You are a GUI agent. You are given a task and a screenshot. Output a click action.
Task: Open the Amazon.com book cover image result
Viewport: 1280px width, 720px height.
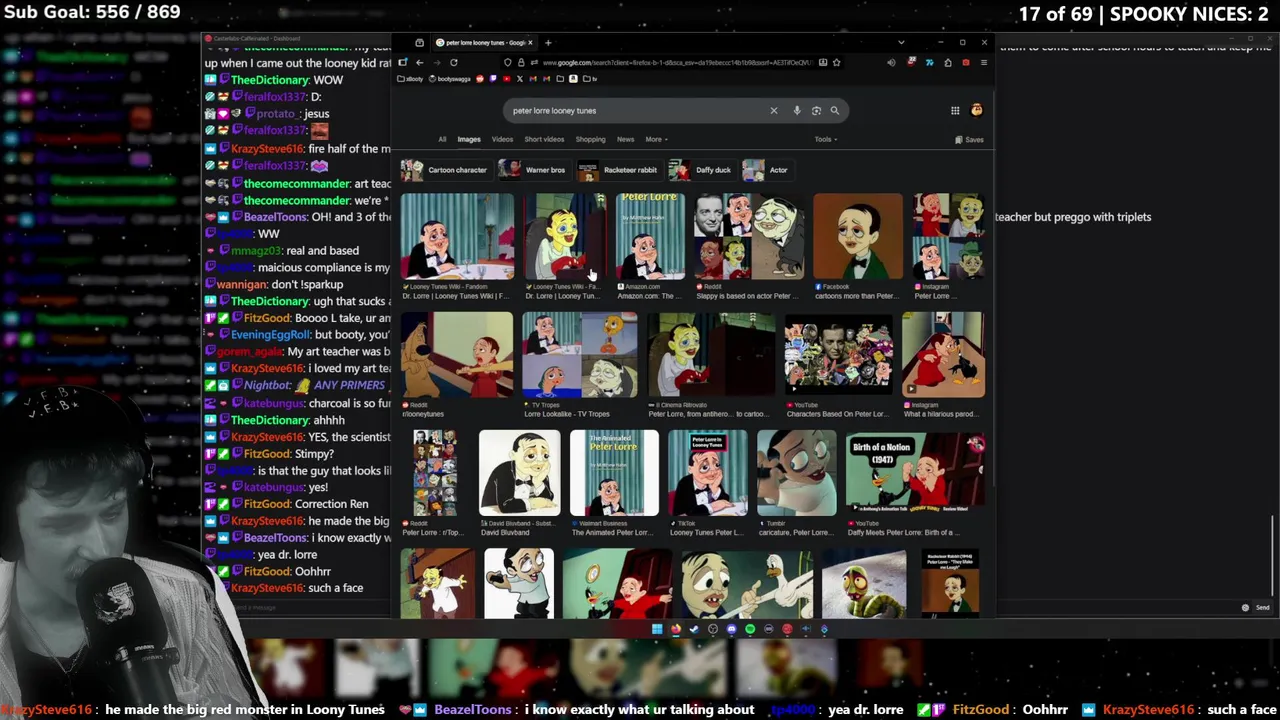(650, 236)
